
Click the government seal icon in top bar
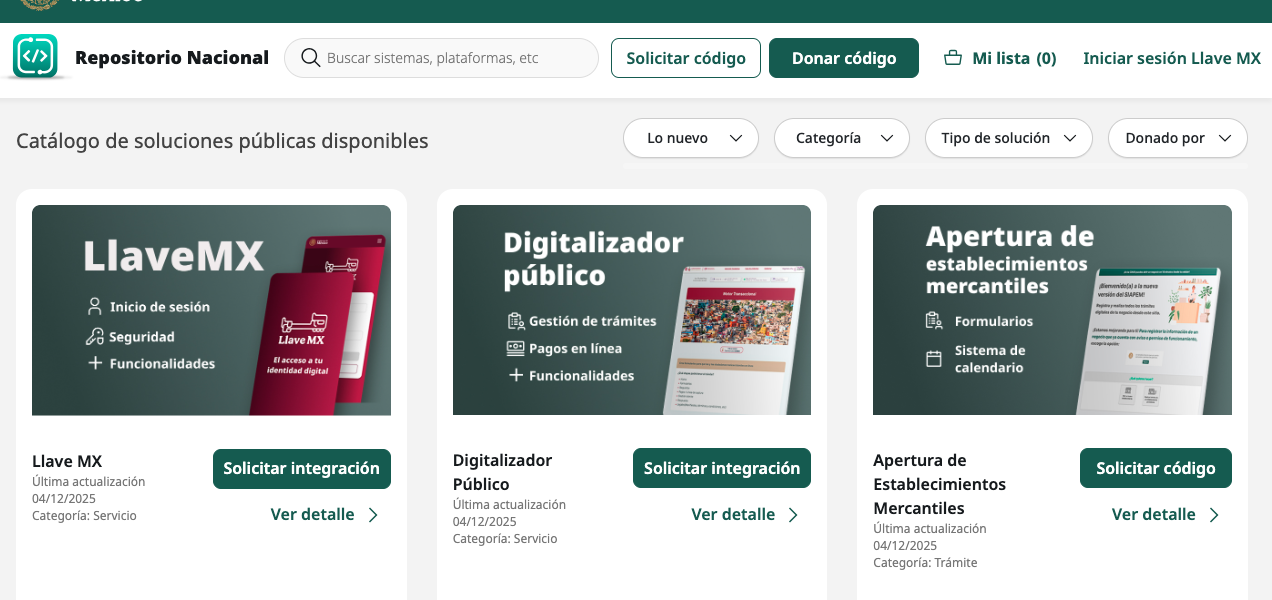click(x=40, y=5)
